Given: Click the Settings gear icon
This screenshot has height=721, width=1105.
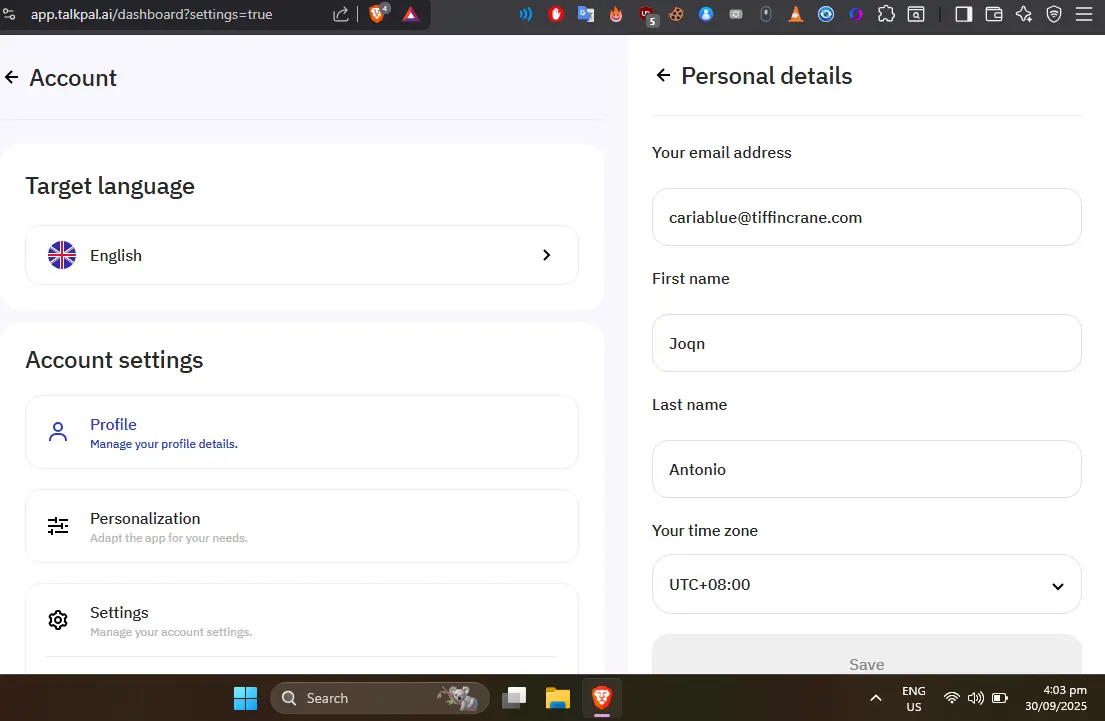Looking at the screenshot, I should point(58,620).
